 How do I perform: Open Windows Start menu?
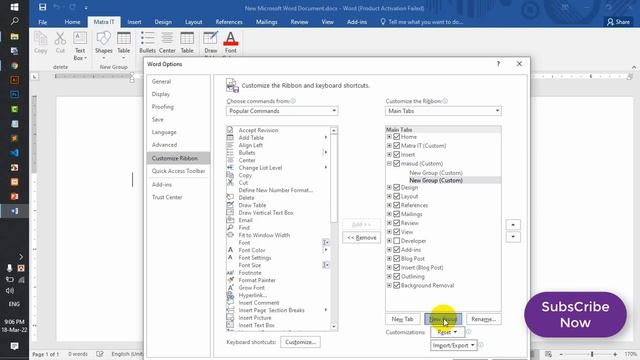14,7
